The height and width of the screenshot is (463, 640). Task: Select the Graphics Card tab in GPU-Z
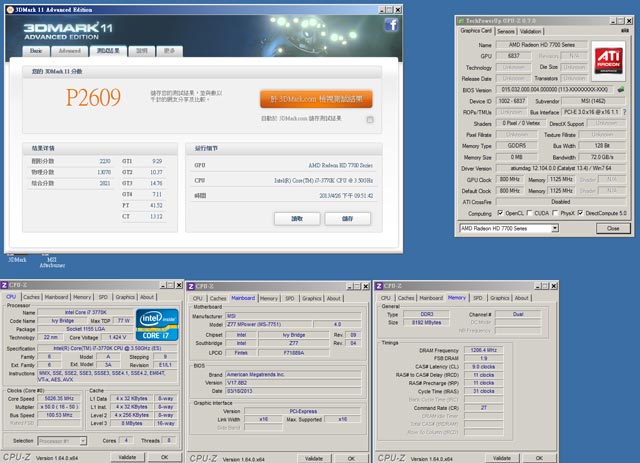(476, 31)
